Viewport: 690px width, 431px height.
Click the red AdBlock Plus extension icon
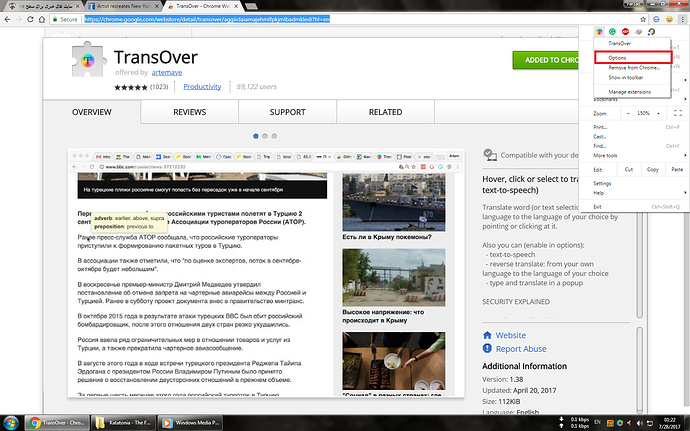click(625, 32)
